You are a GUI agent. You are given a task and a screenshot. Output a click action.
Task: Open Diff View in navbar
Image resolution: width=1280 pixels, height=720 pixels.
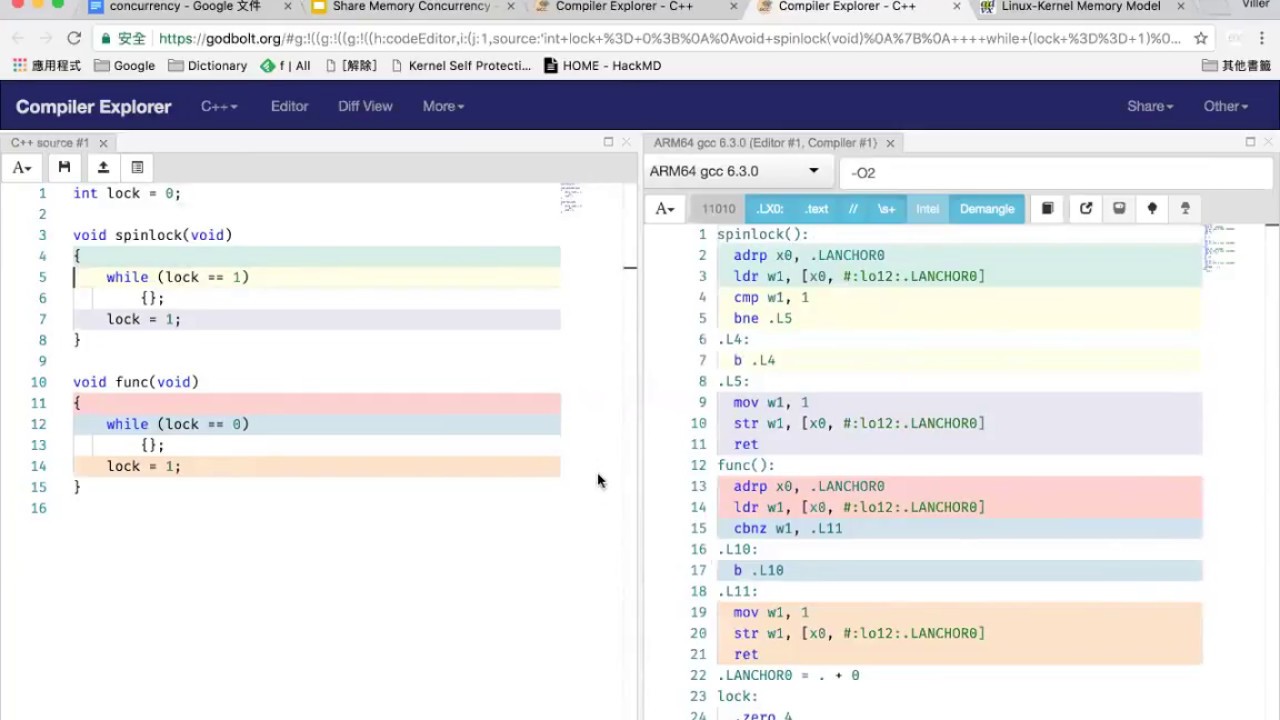coord(365,106)
